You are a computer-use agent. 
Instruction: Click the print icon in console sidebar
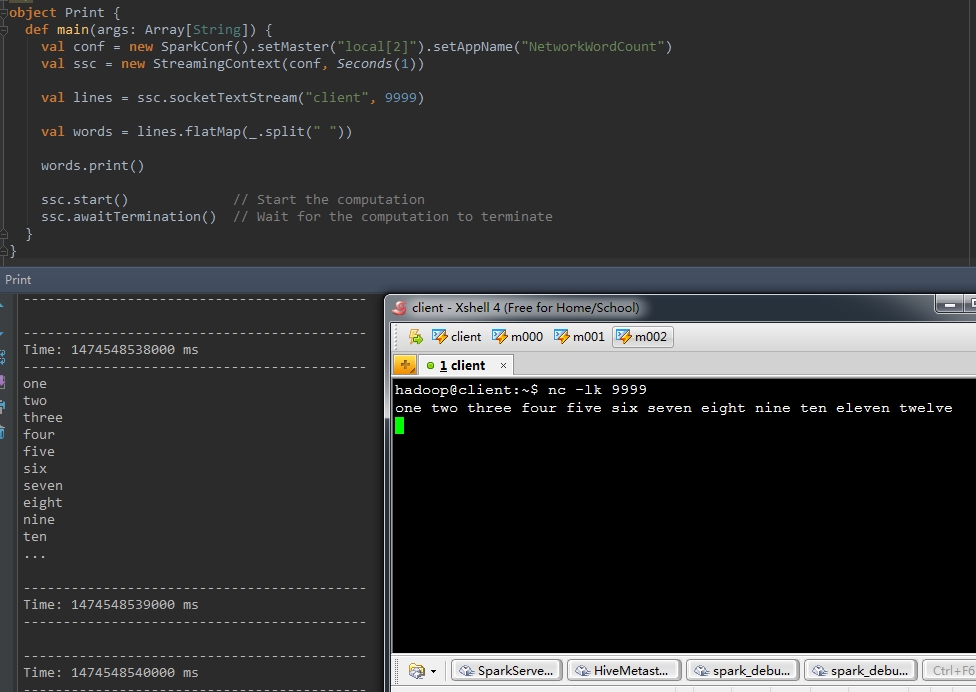(x=2, y=406)
